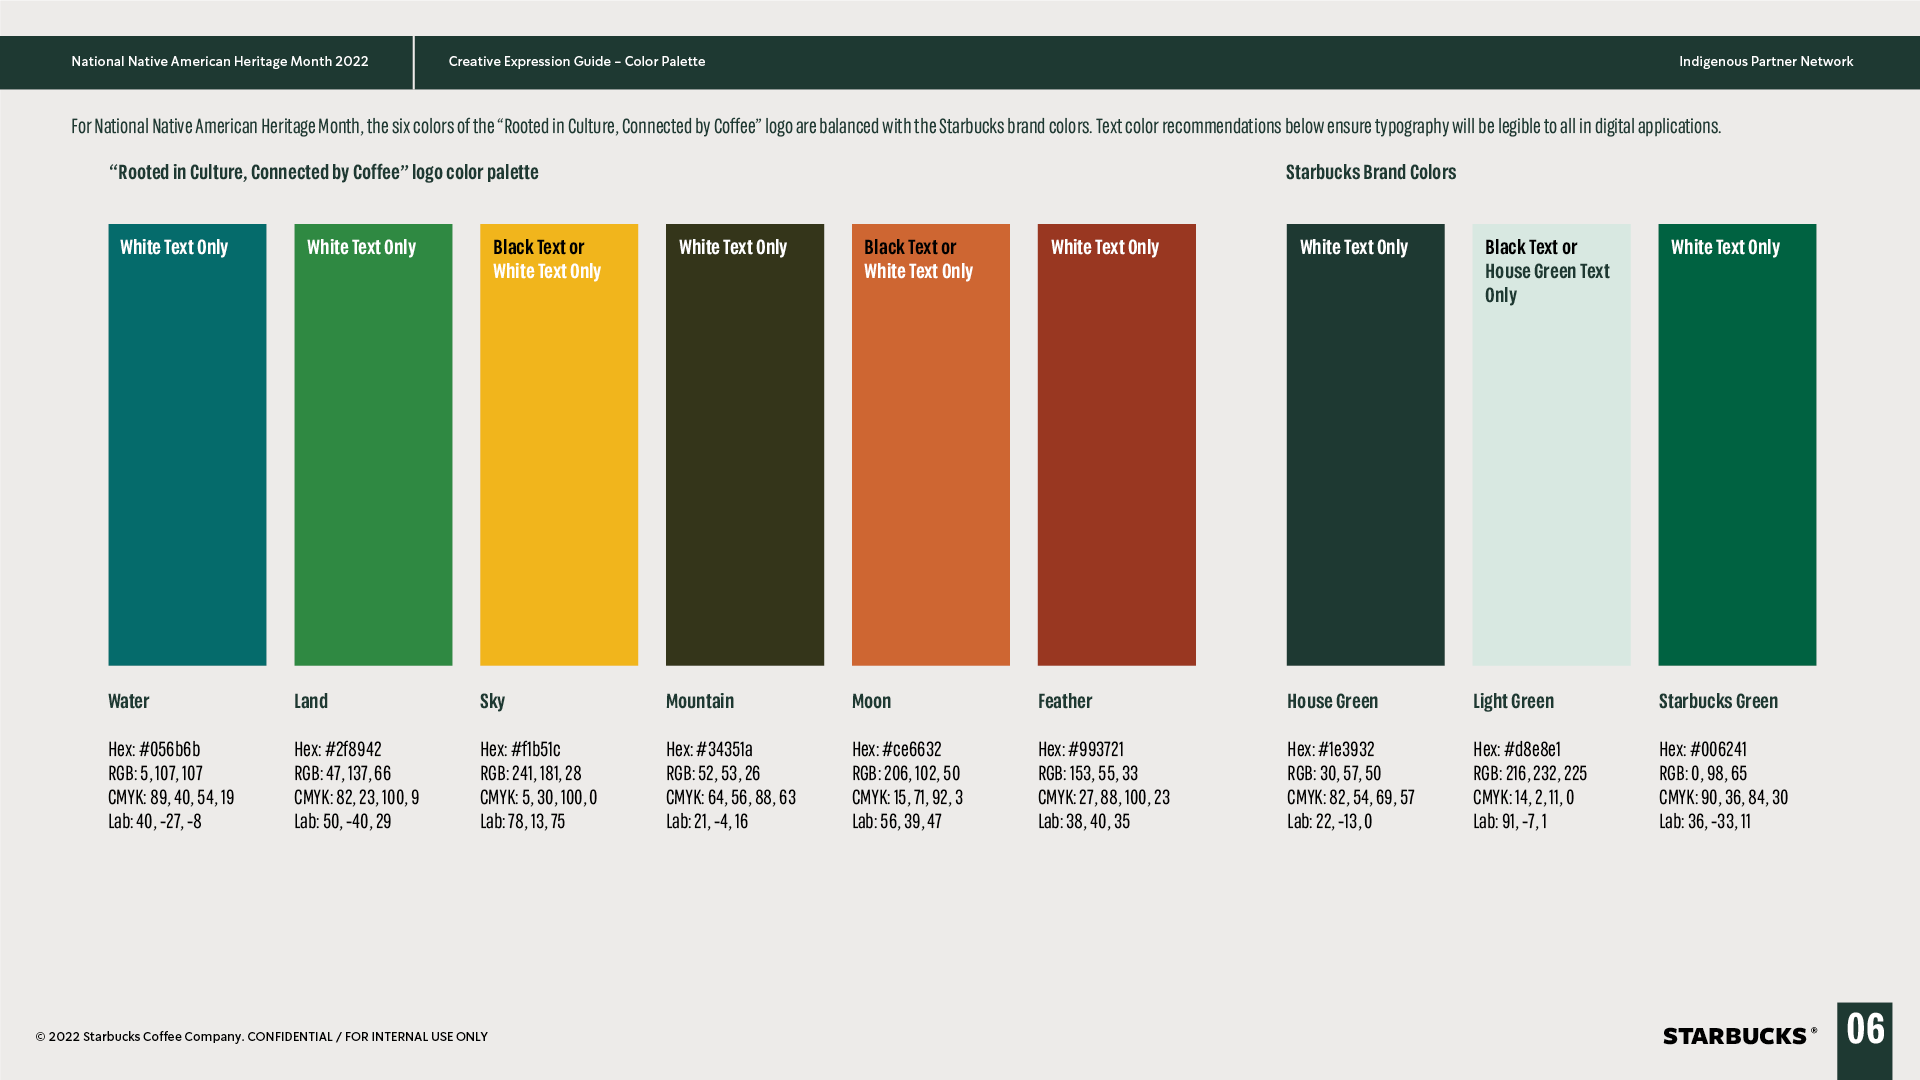Click 'Hex: #d8e8e1' value
The image size is (1920, 1080).
(1517, 749)
